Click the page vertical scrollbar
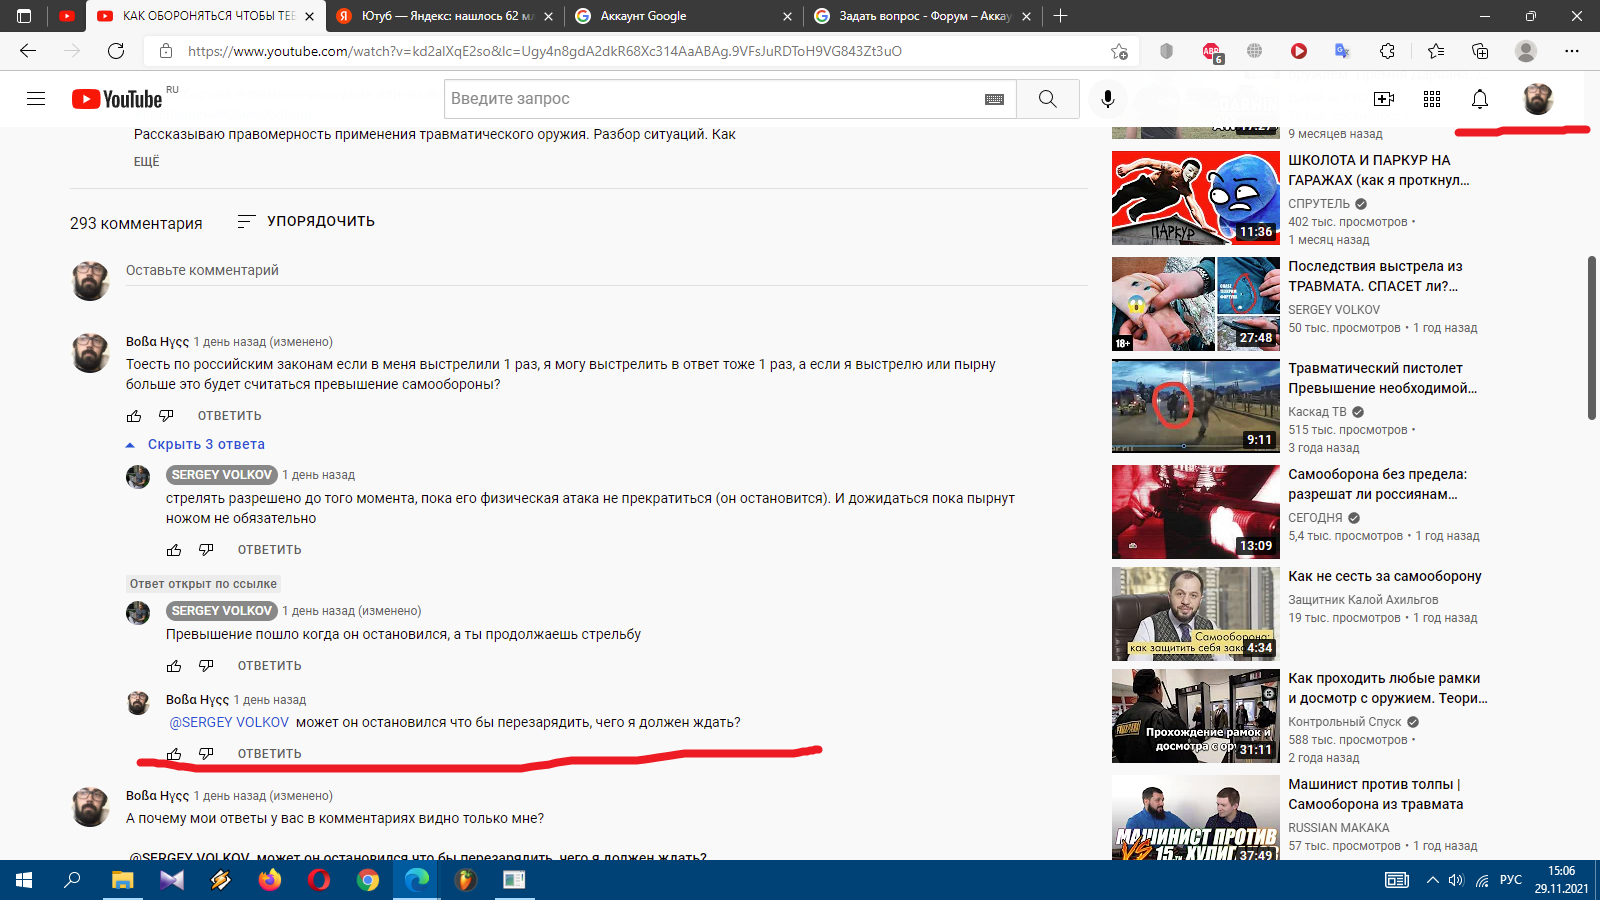This screenshot has width=1600, height=900. [1592, 338]
